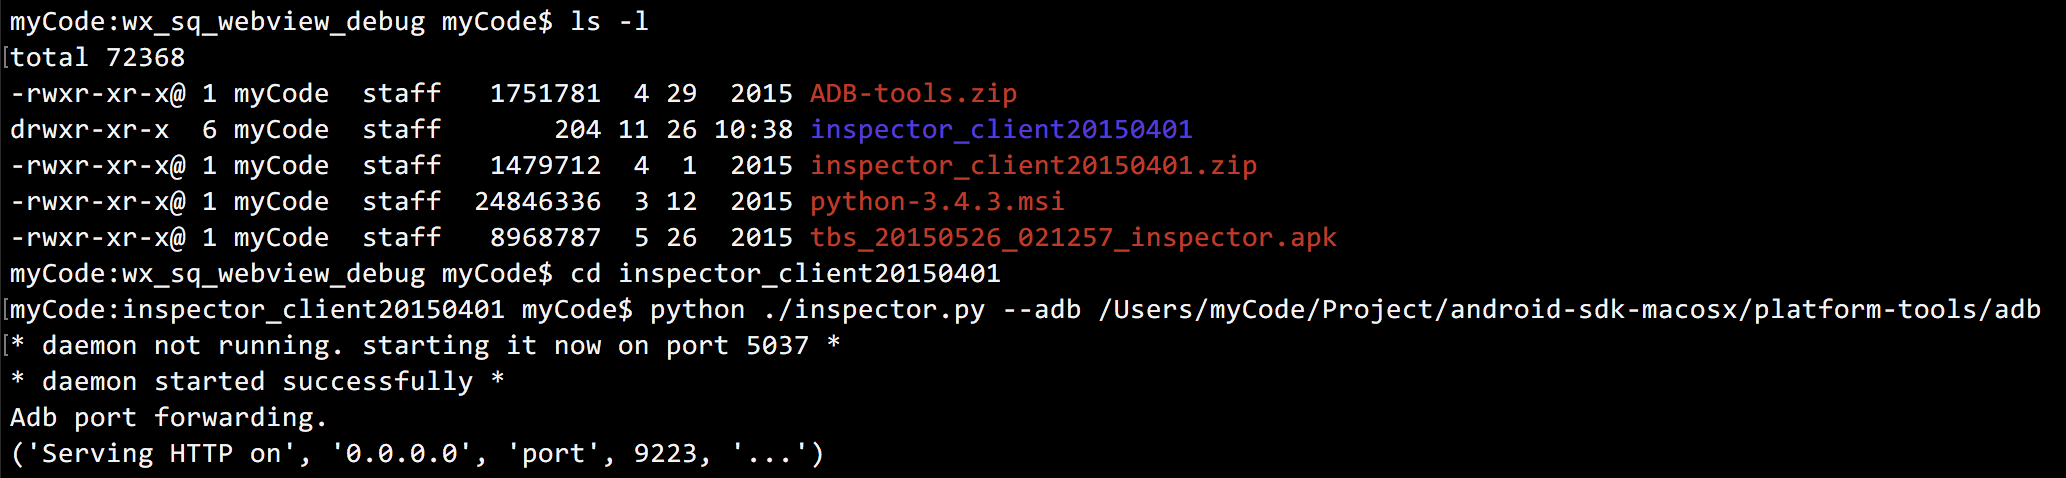Click the file size 24846336
Screen dimensions: 2066x478
coord(537,202)
